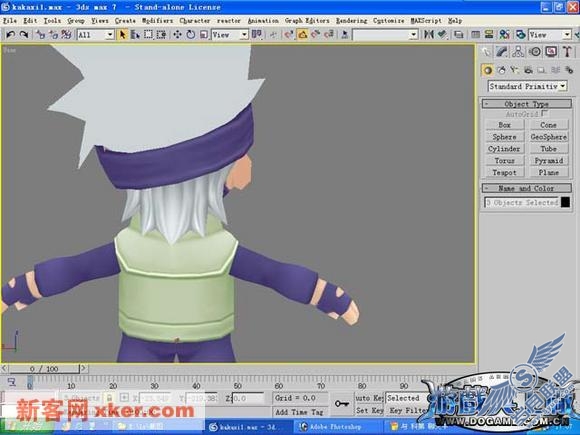
Task: Select the Helpers category icon
Action: click(542, 70)
